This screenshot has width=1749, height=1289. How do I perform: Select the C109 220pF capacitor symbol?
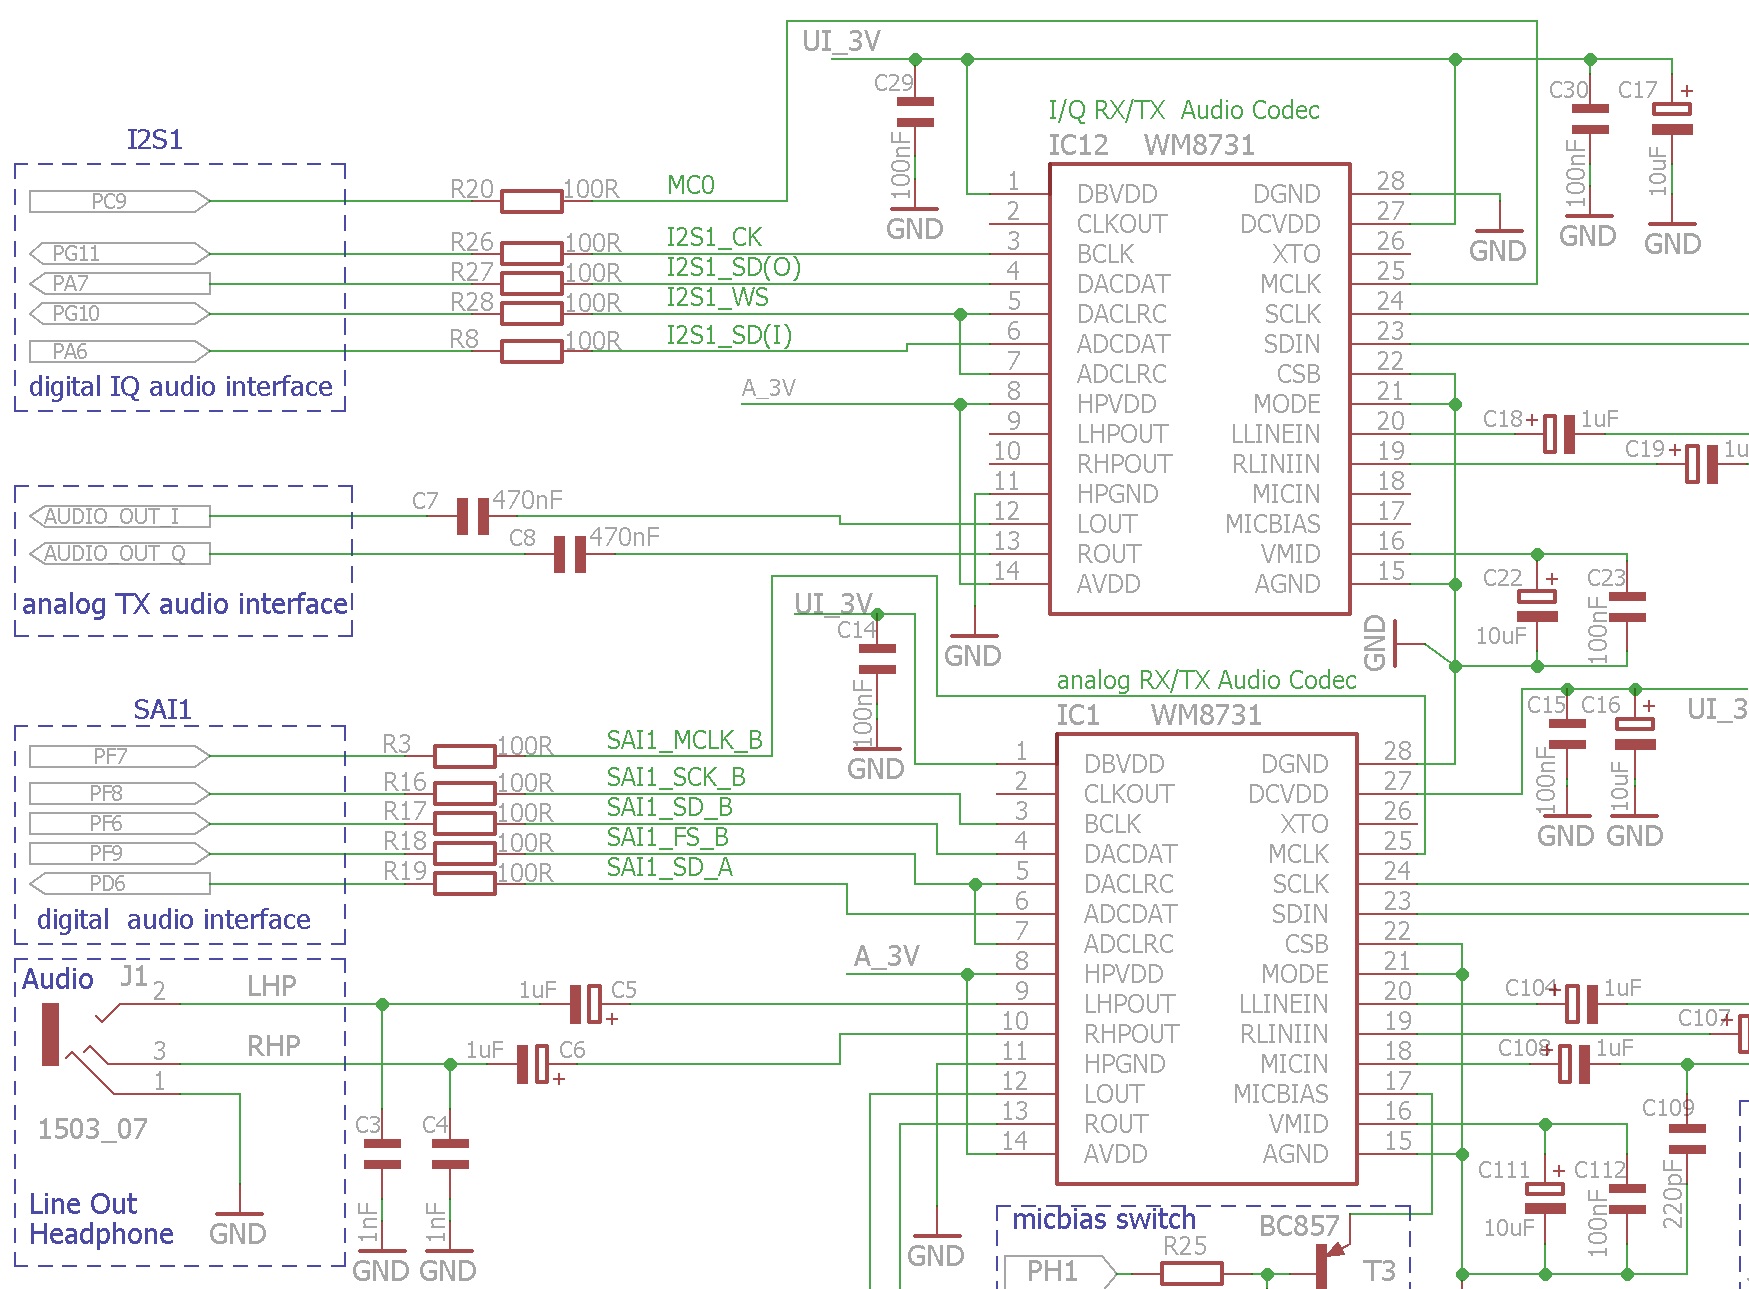click(1687, 1139)
